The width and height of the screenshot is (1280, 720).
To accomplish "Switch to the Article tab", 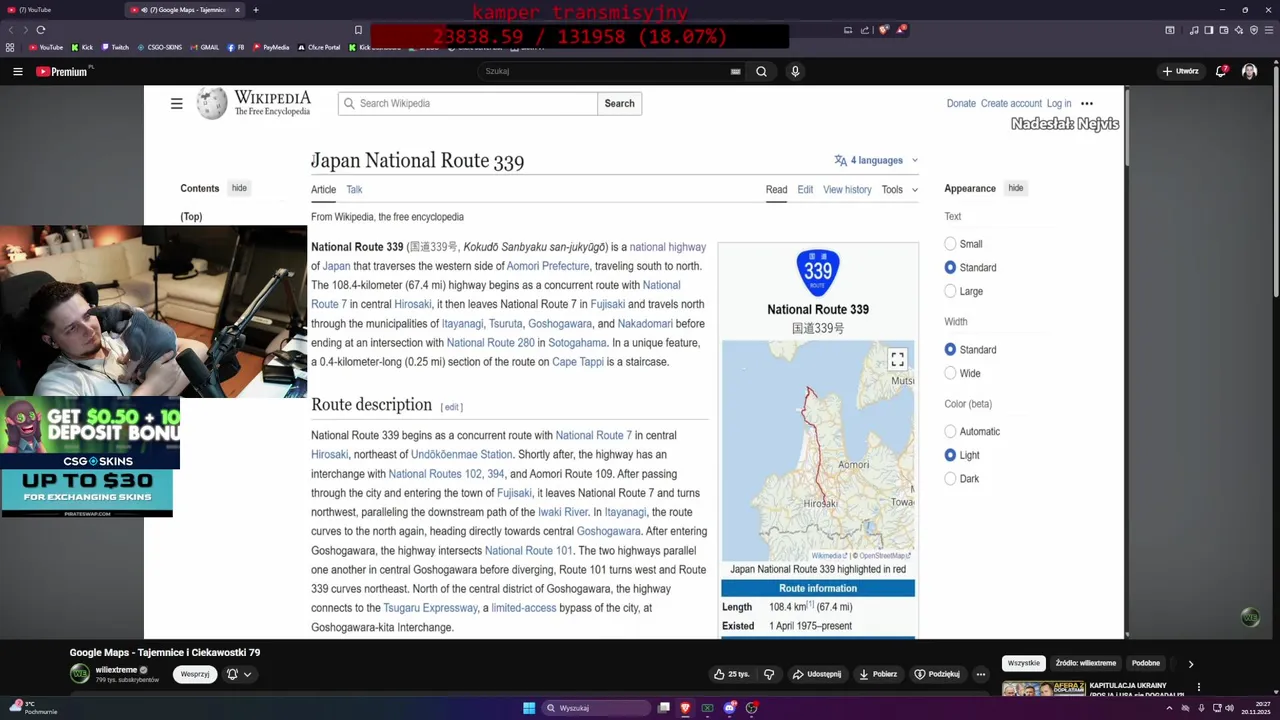I will pyautogui.click(x=323, y=189).
